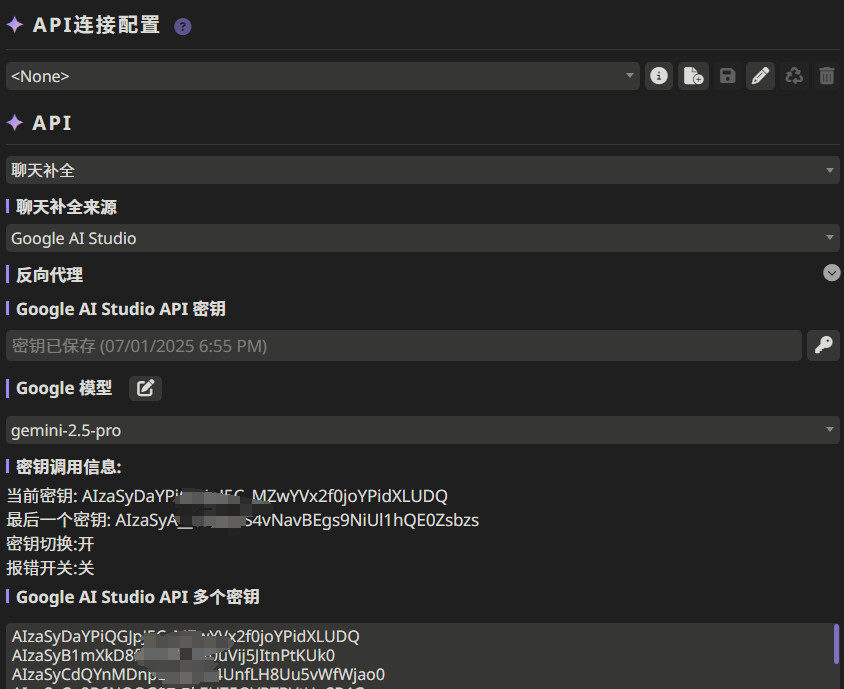Click the help icon beside API连接配置
This screenshot has width=844, height=689.
tap(182, 27)
